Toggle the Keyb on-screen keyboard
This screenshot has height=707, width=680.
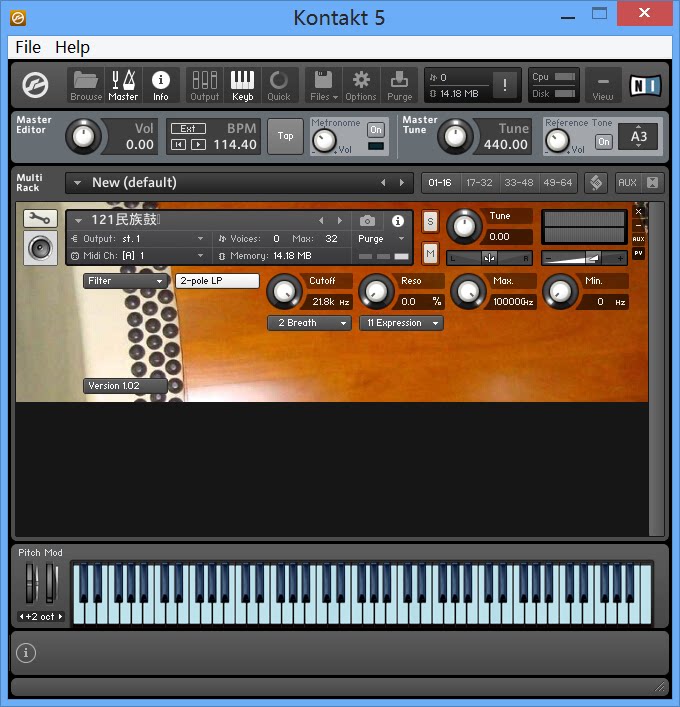coord(243,85)
